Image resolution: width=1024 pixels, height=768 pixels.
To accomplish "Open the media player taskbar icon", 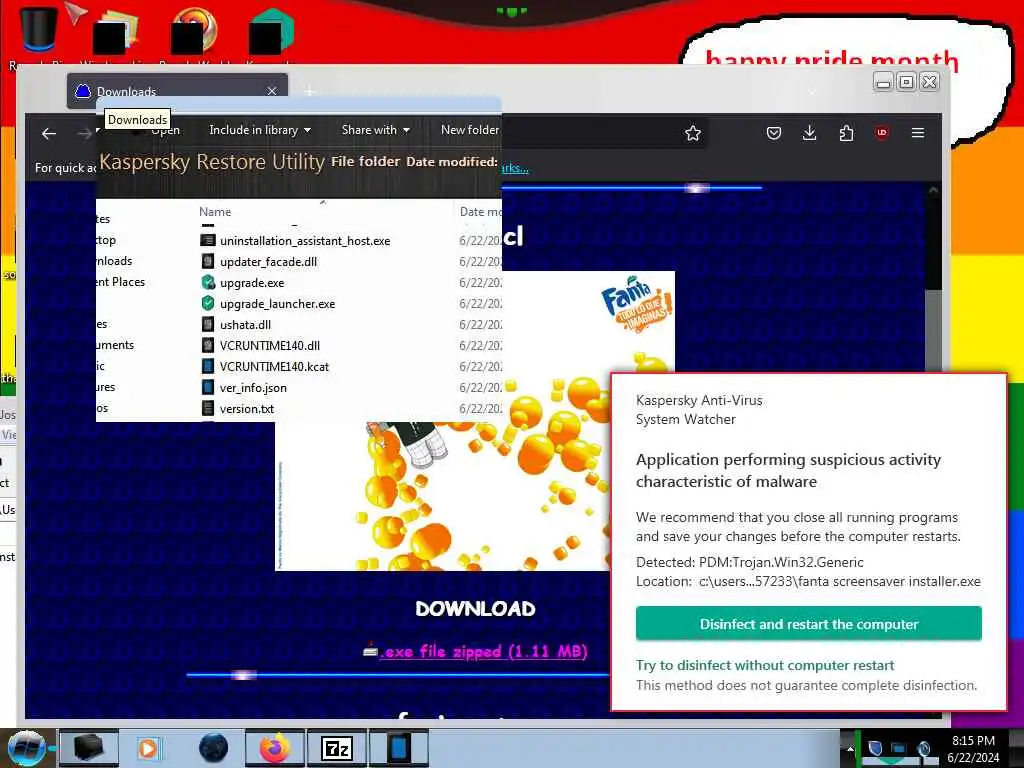I will tap(148, 748).
